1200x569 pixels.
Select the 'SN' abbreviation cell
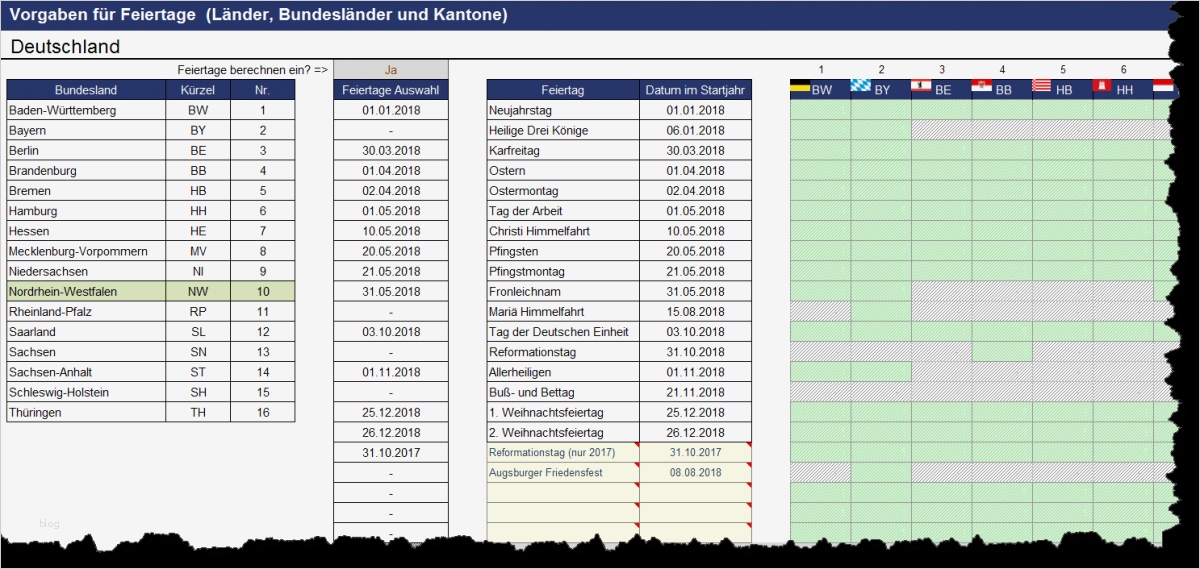point(198,352)
